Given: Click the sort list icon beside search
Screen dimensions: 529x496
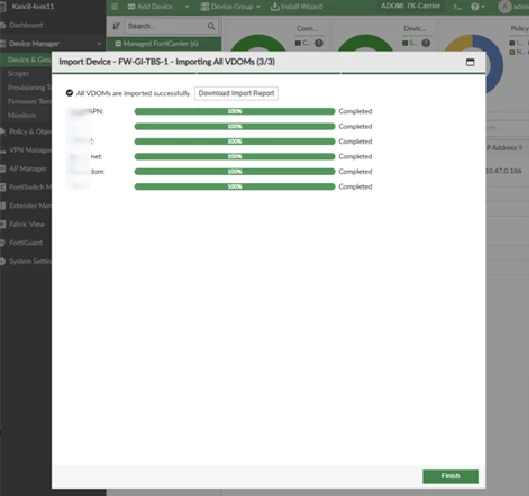Looking at the screenshot, I should pos(116,26).
